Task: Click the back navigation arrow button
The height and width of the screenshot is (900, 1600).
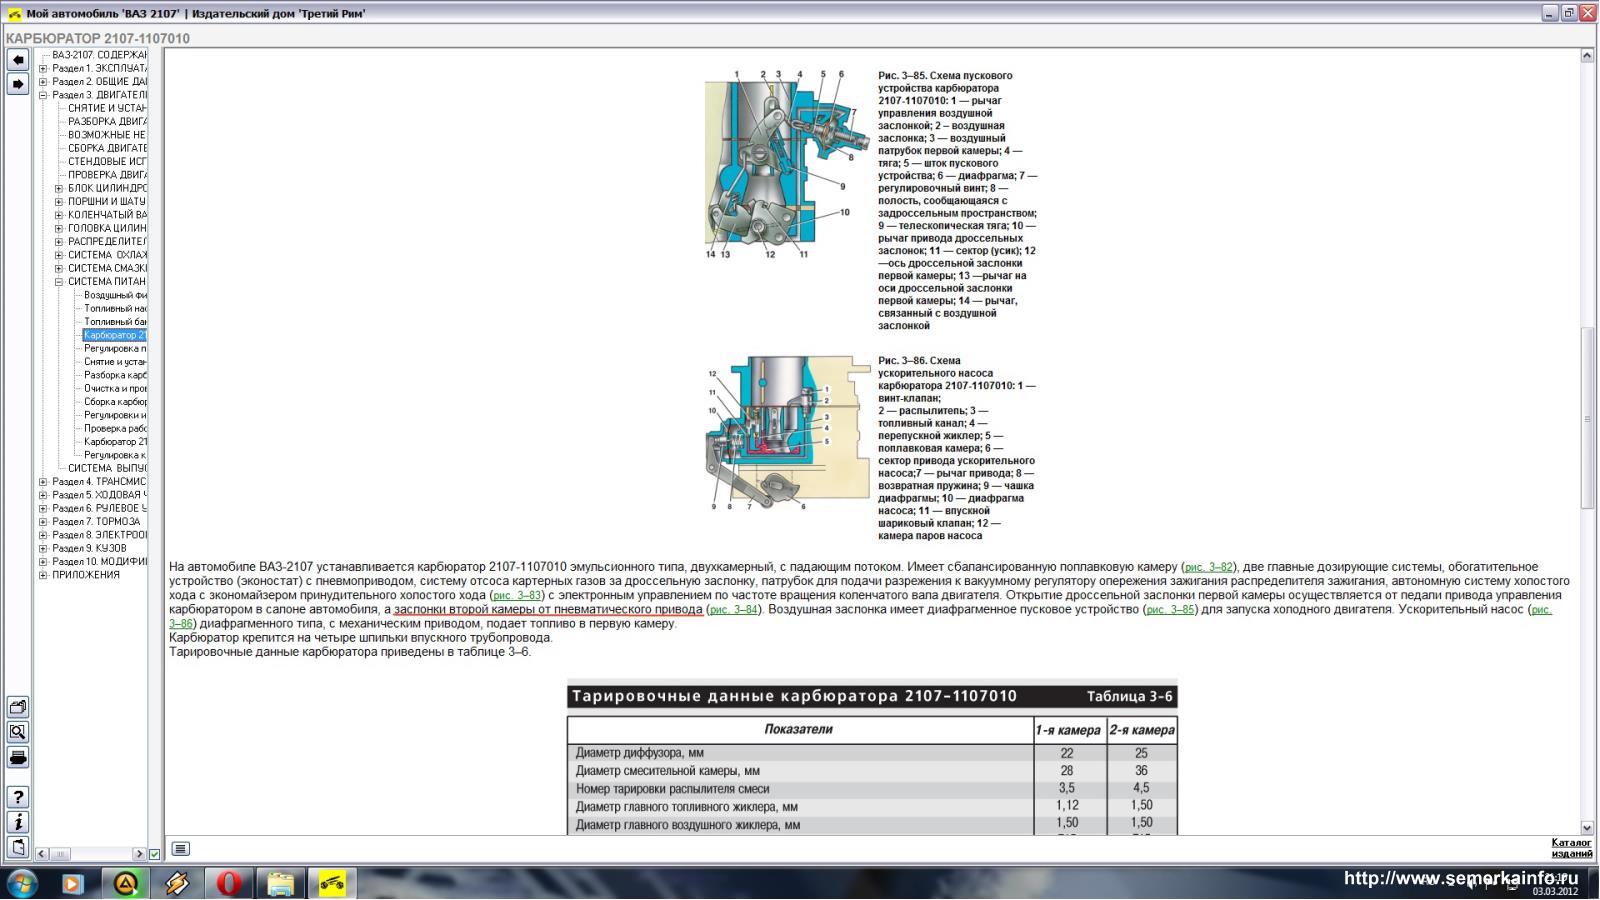Action: pos(18,60)
